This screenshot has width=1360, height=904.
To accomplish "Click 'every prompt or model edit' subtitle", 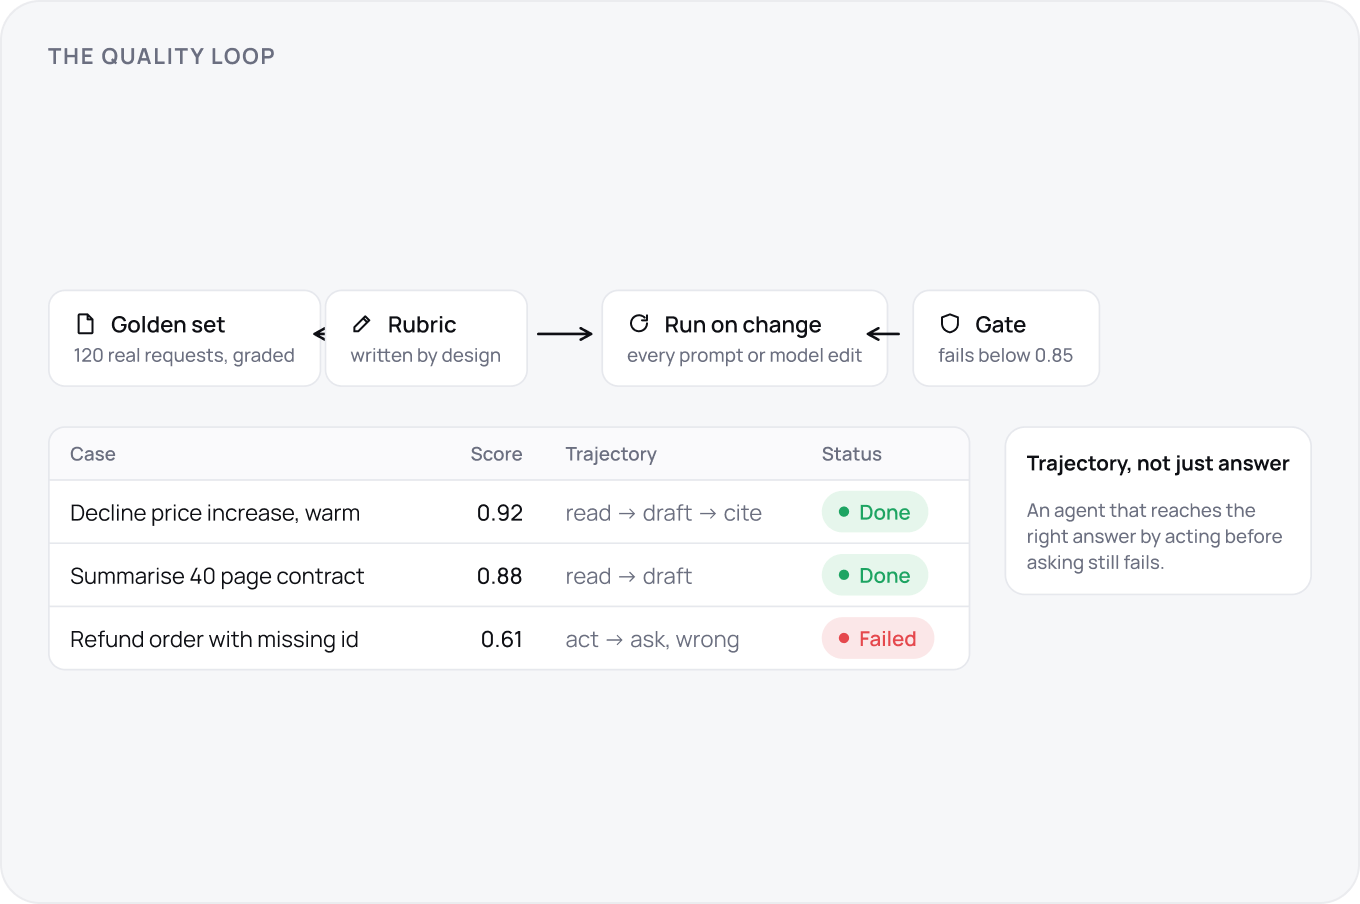I will [x=744, y=356].
